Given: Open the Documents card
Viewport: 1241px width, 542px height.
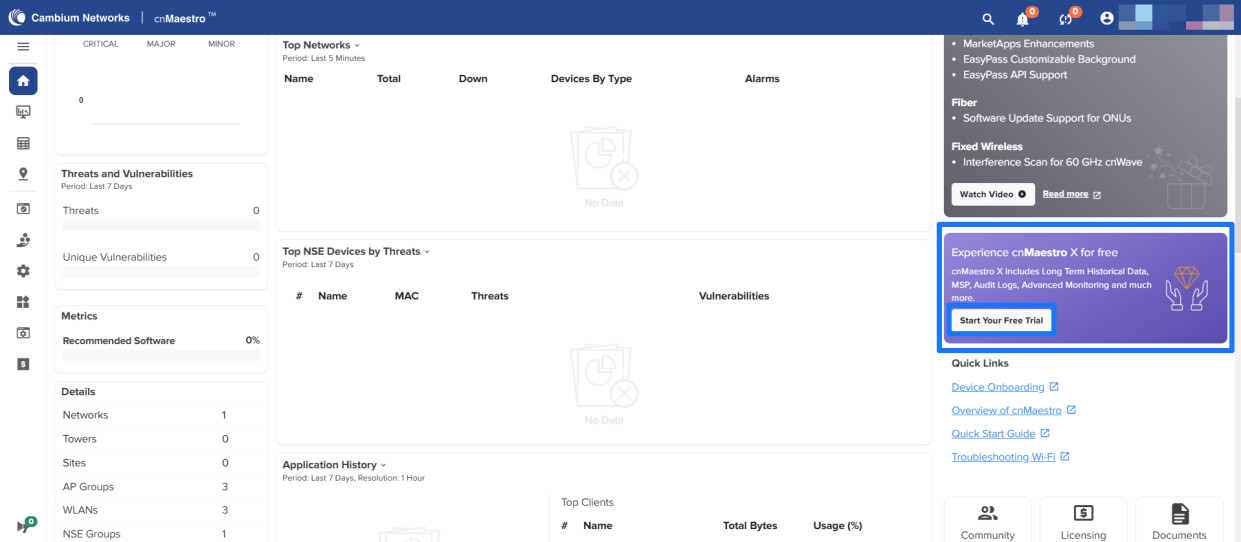Looking at the screenshot, I should [x=1179, y=520].
